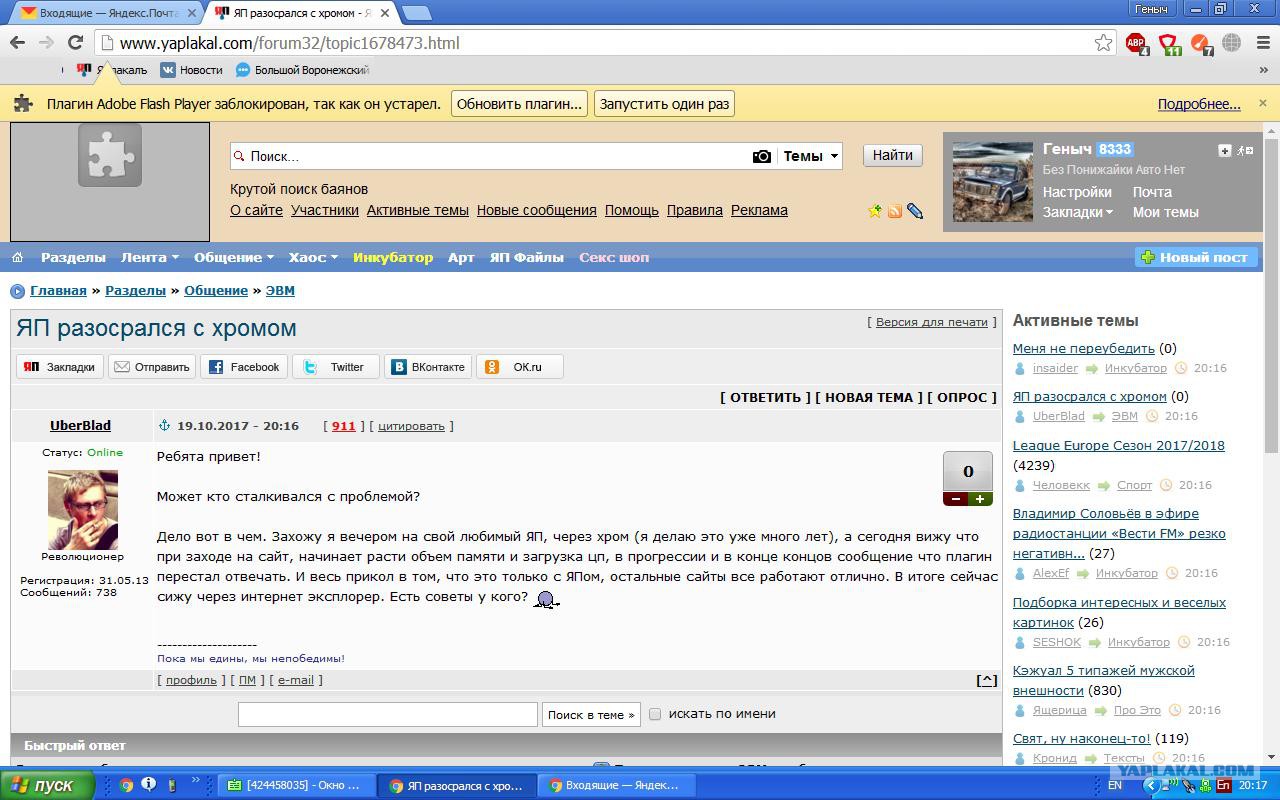Click the address bar URL
The image size is (1280, 800).
(290, 43)
